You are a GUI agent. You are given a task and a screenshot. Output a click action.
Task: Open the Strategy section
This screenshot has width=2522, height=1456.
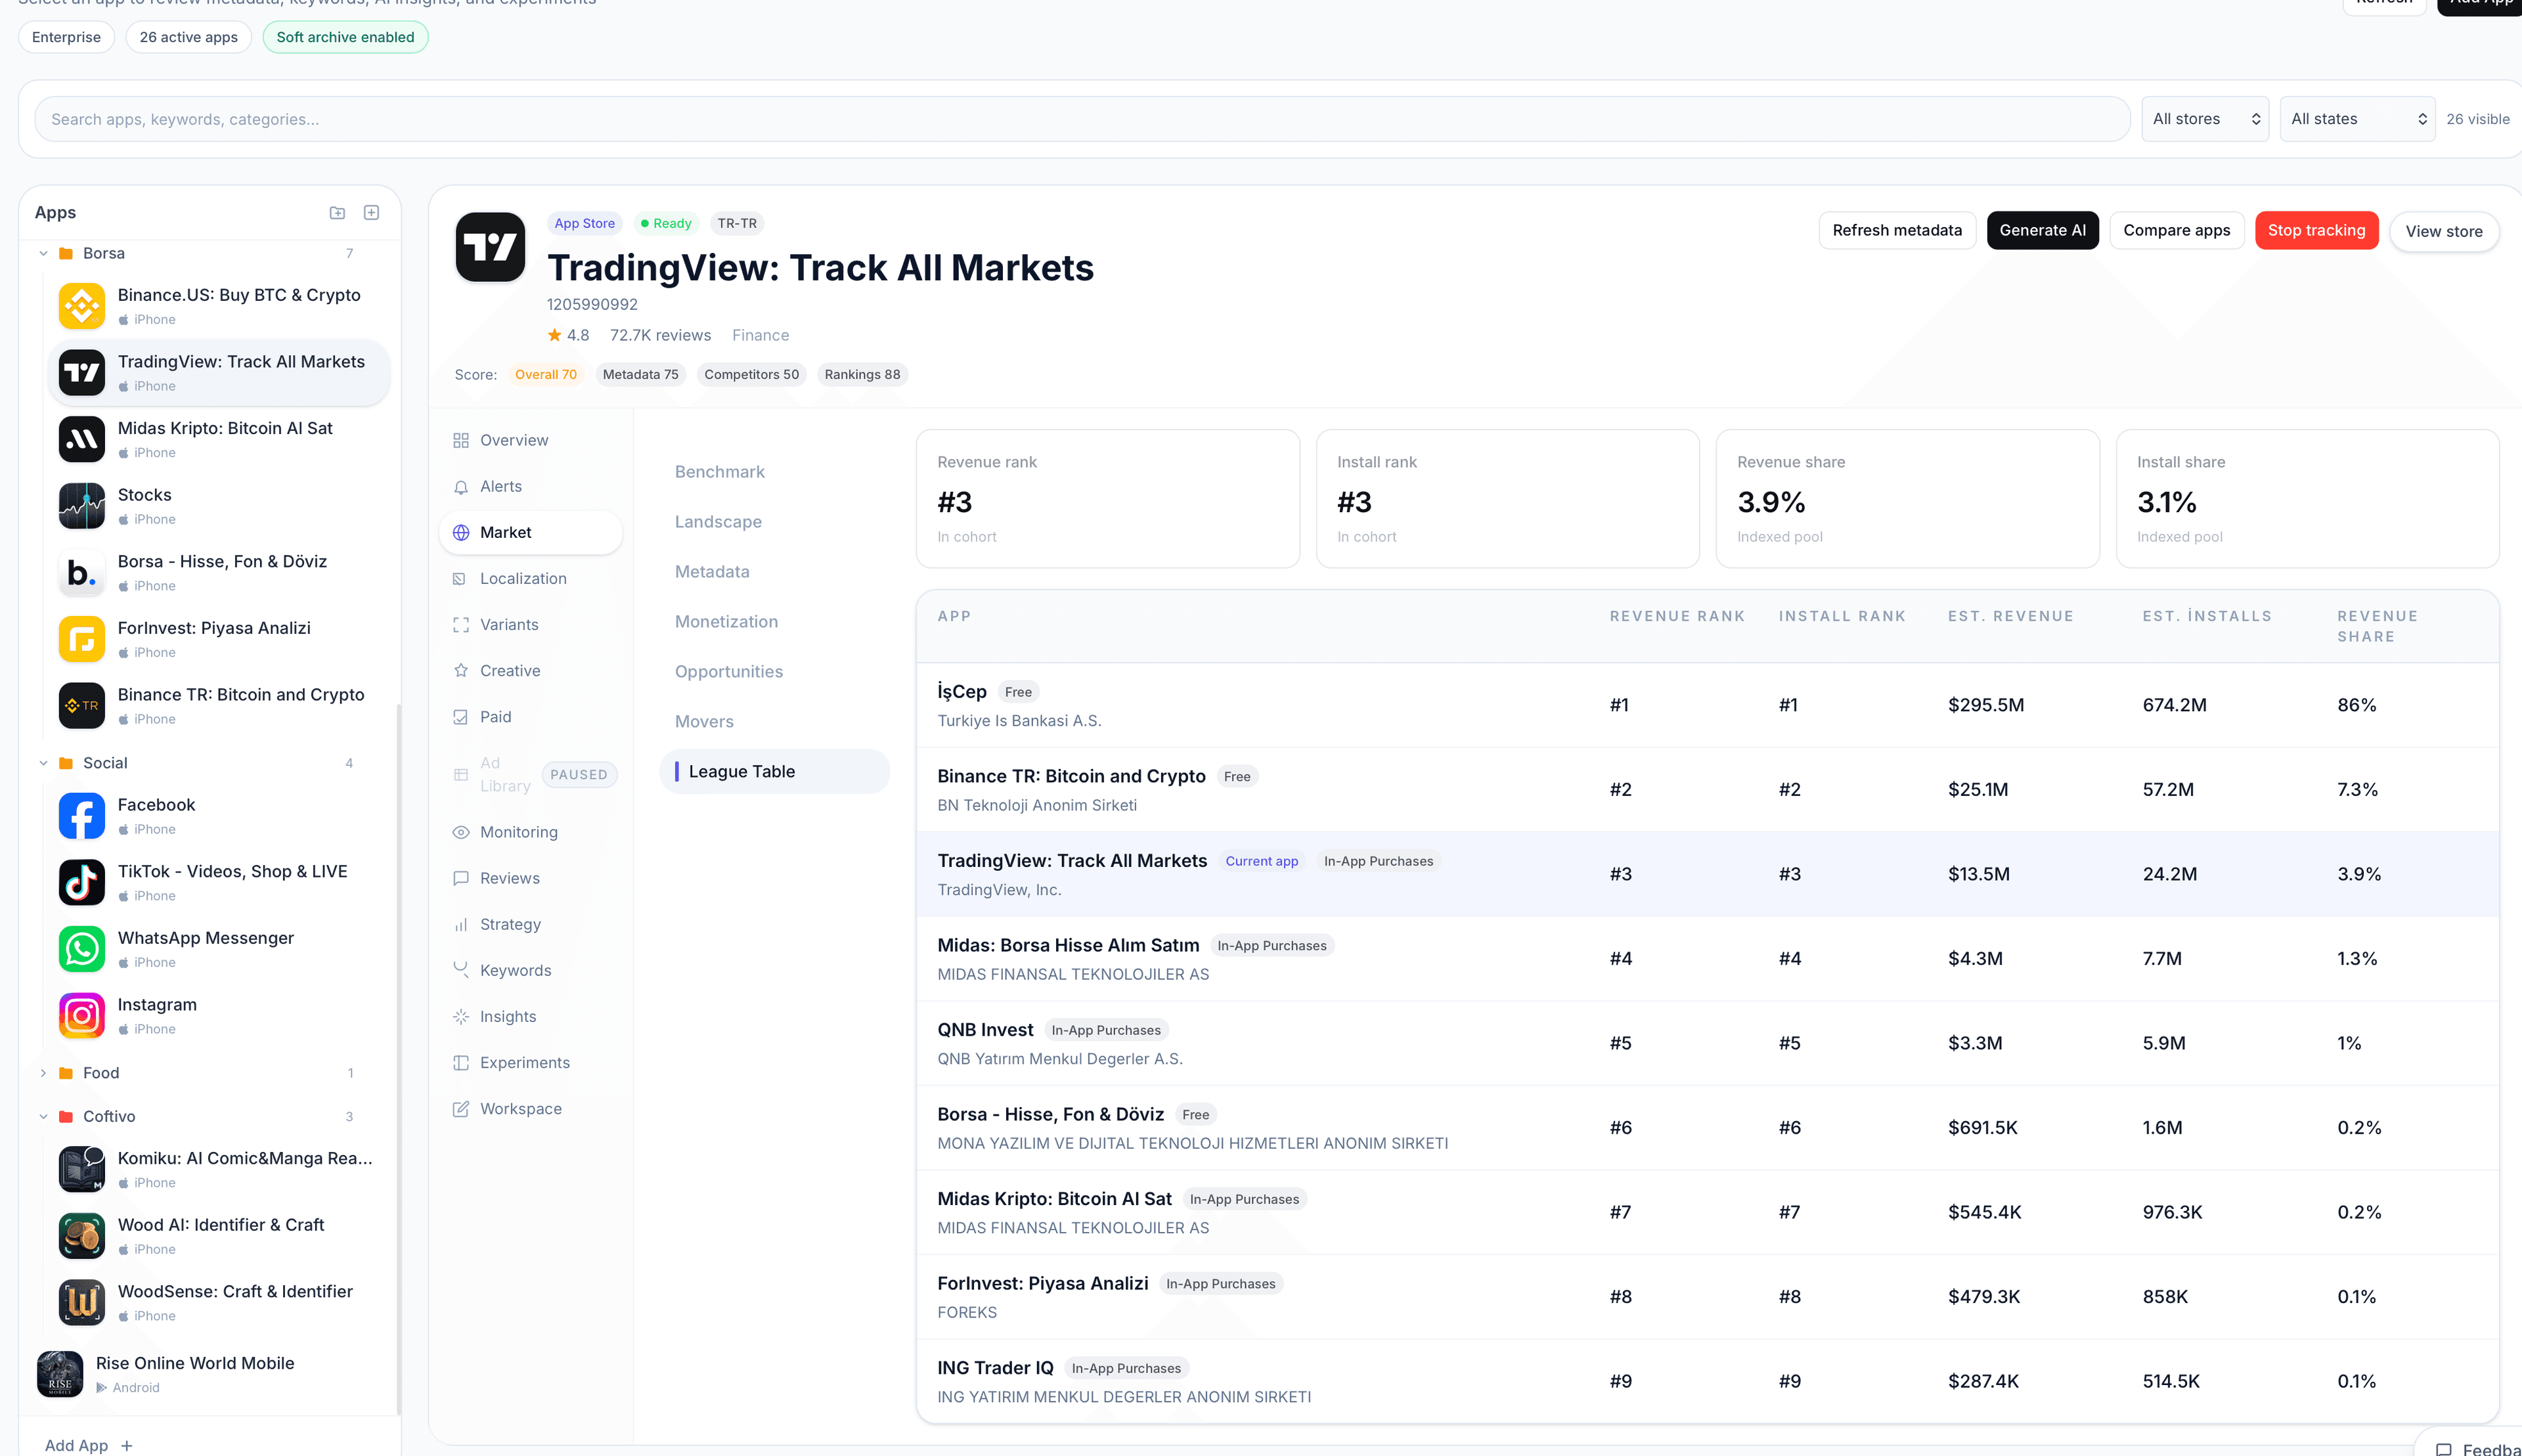point(530,924)
